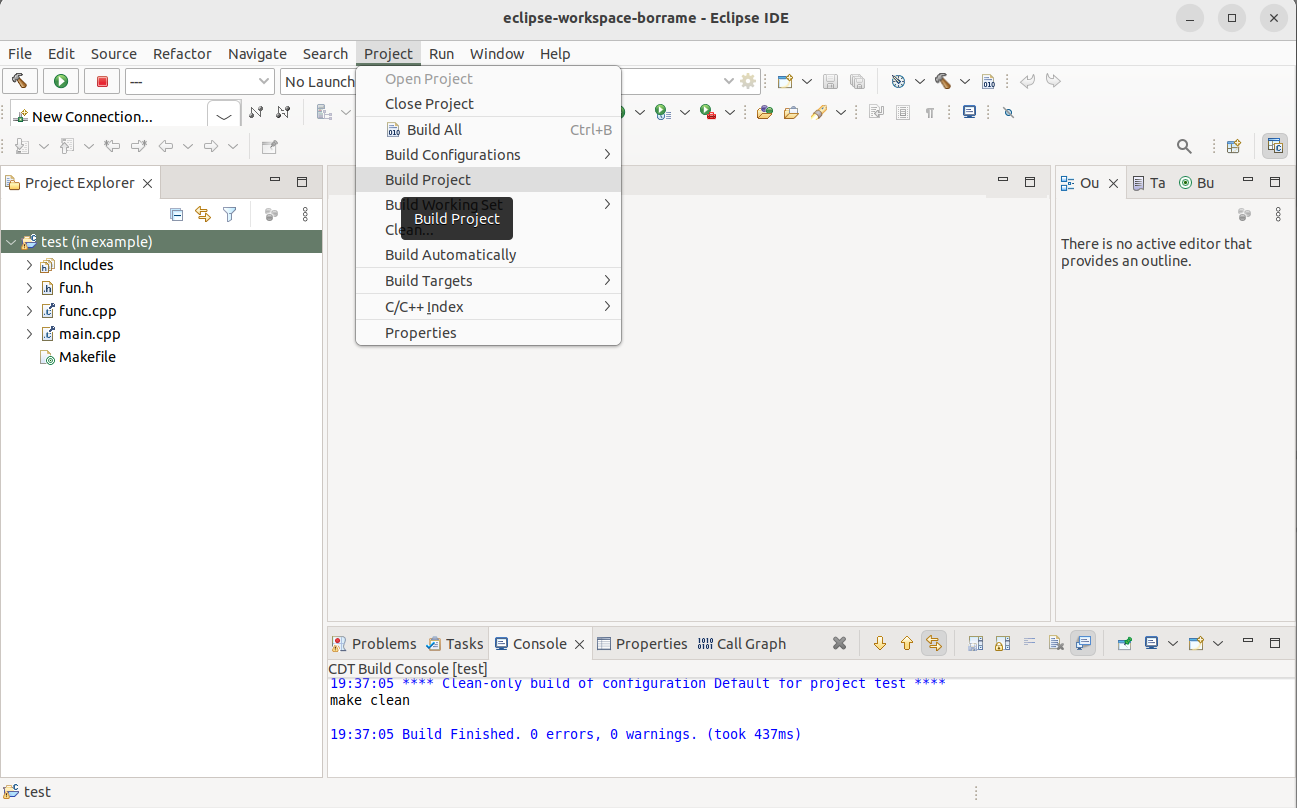Image resolution: width=1297 pixels, height=808 pixels.
Task: Choose Clean... in the Project menu
Action: (x=390, y=230)
